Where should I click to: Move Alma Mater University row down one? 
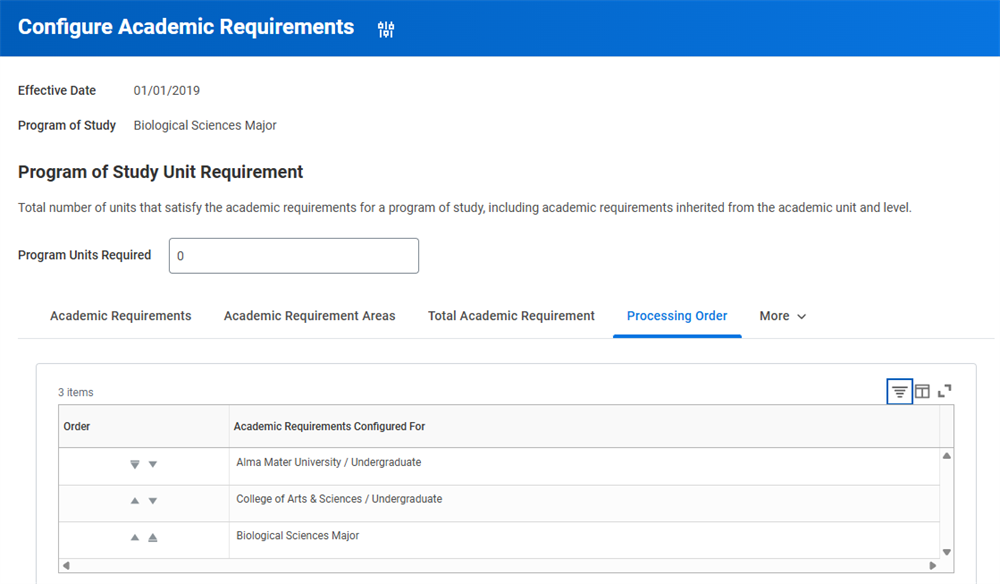coord(152,464)
